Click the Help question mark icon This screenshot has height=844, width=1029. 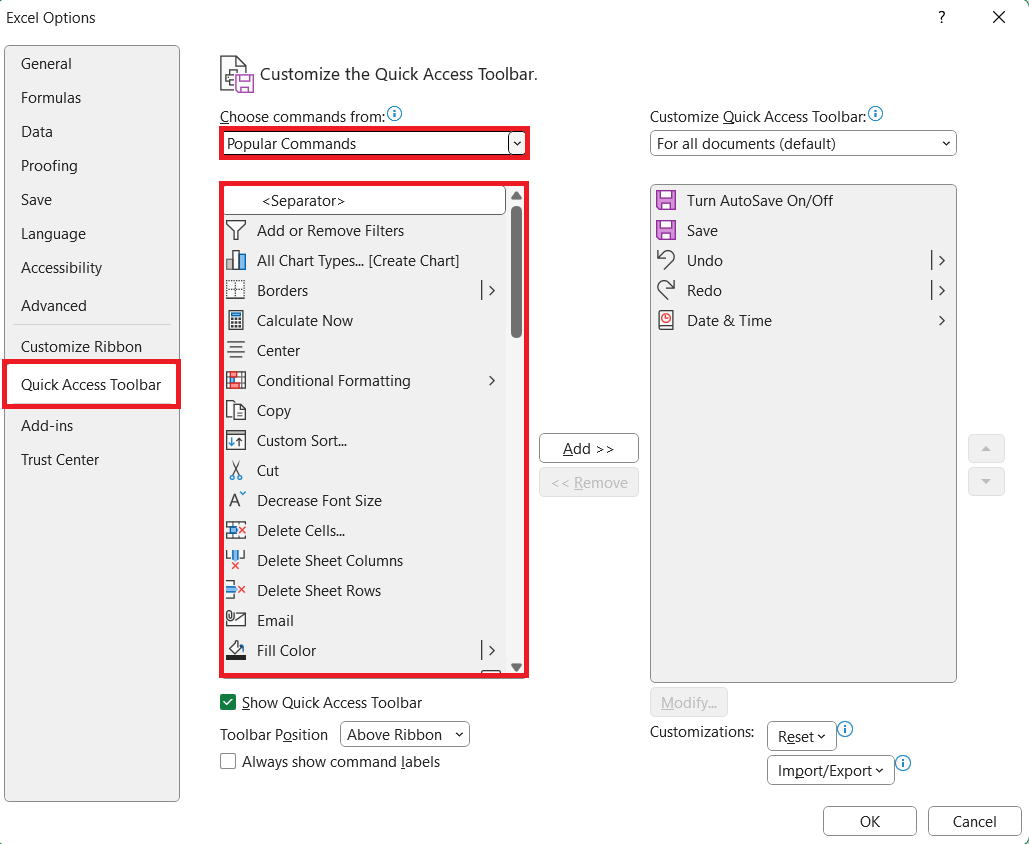point(942,18)
